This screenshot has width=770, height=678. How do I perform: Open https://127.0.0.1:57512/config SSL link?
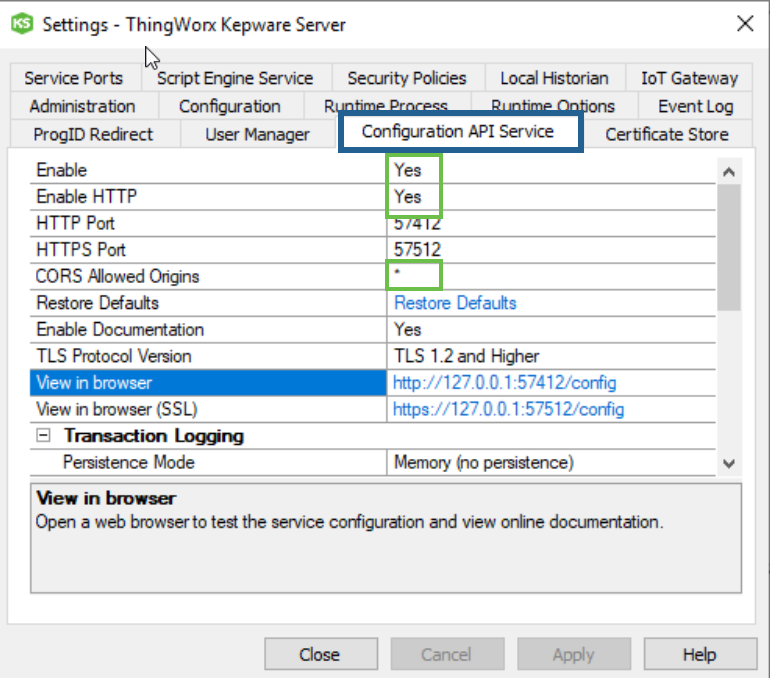click(508, 409)
